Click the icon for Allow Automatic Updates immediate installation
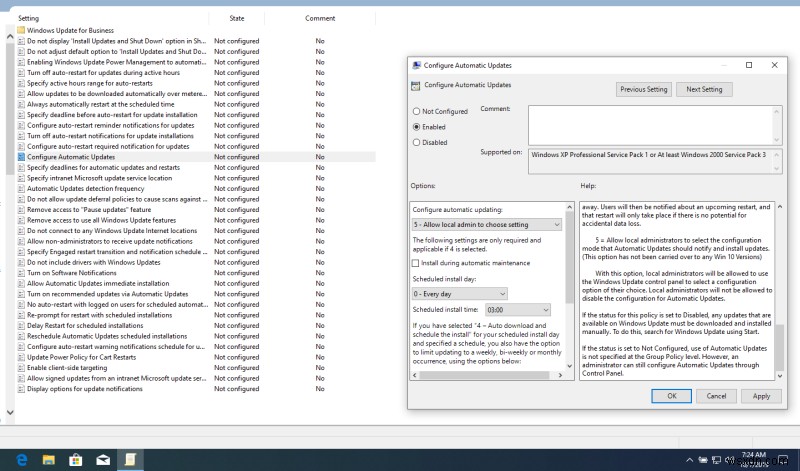 (x=21, y=283)
